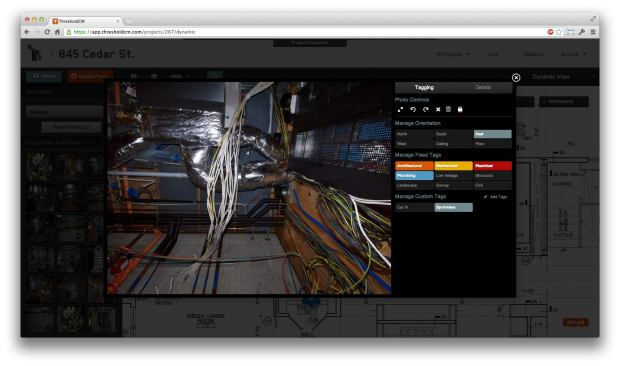620x366 pixels.
Task: Click the red Adblock extension icon
Action: [550, 32]
